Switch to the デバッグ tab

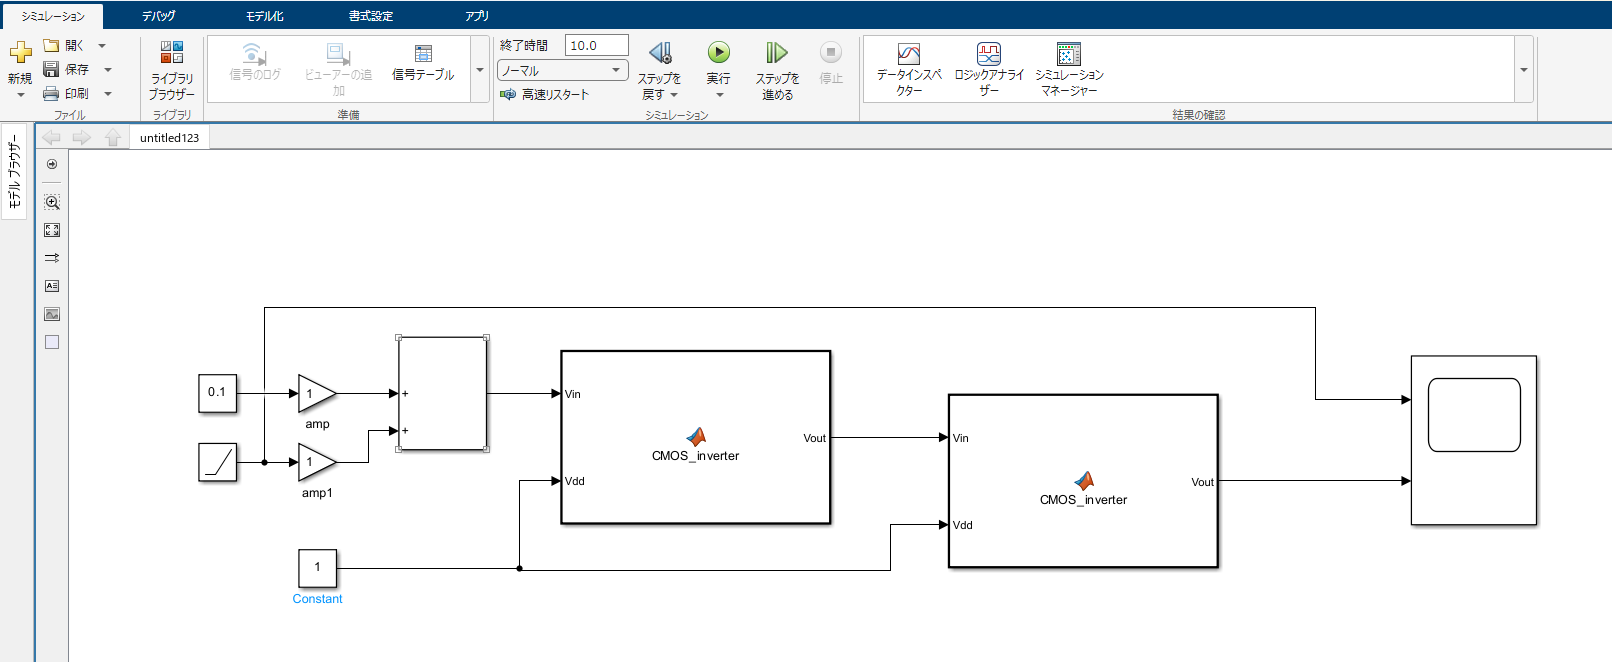158,15
